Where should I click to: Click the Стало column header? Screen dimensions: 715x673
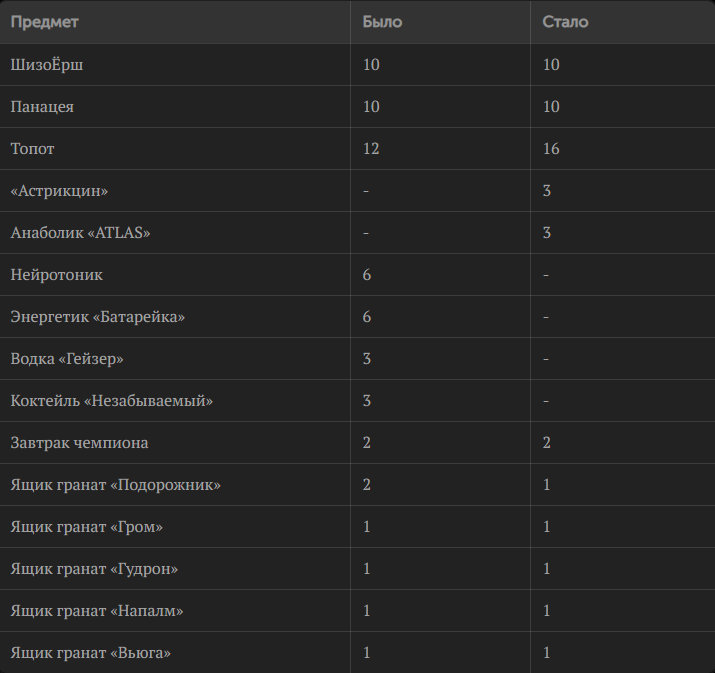coord(565,22)
